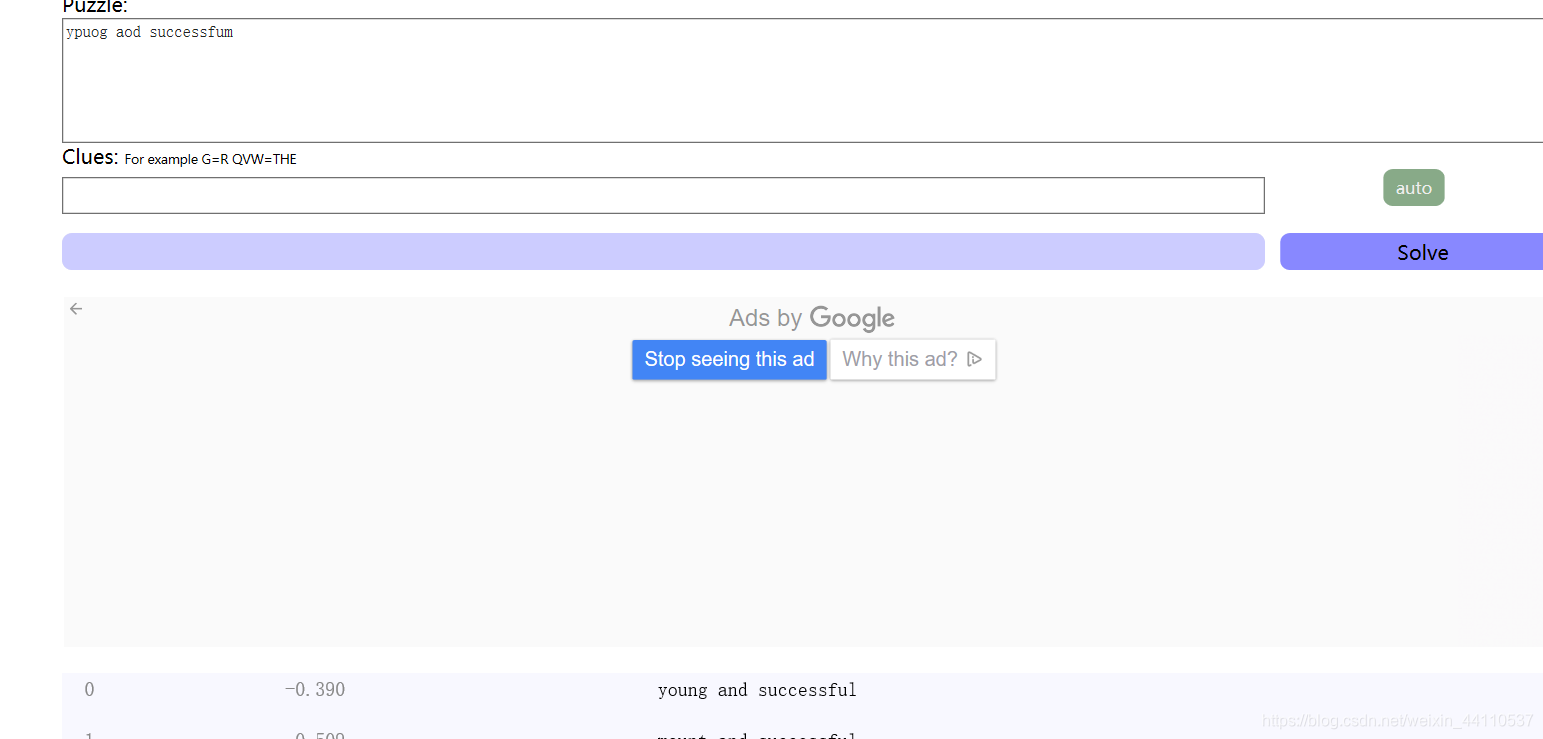Click the Ads by Google label
Screen dimensions: 1543x739
click(812, 318)
